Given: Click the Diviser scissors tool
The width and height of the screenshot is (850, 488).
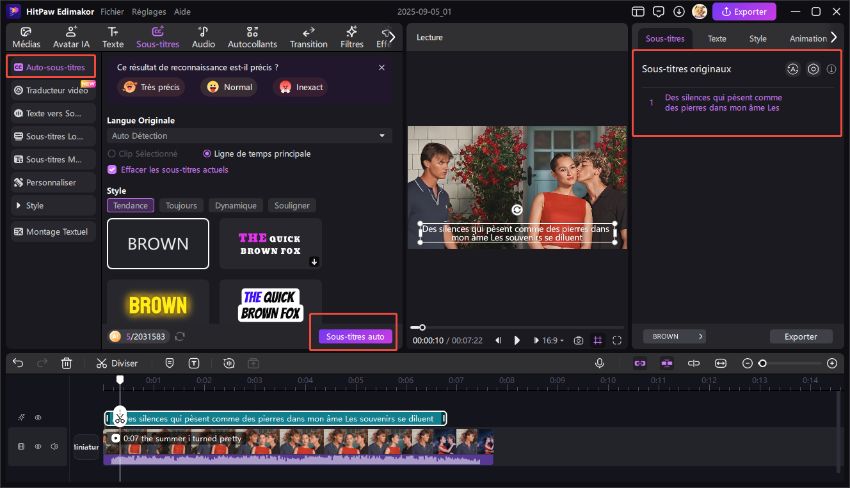Looking at the screenshot, I should pyautogui.click(x=117, y=363).
